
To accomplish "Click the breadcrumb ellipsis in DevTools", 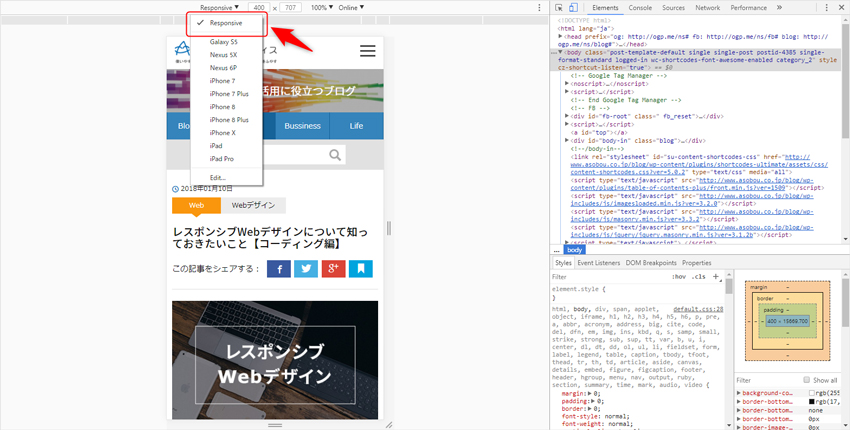I will pos(557,250).
